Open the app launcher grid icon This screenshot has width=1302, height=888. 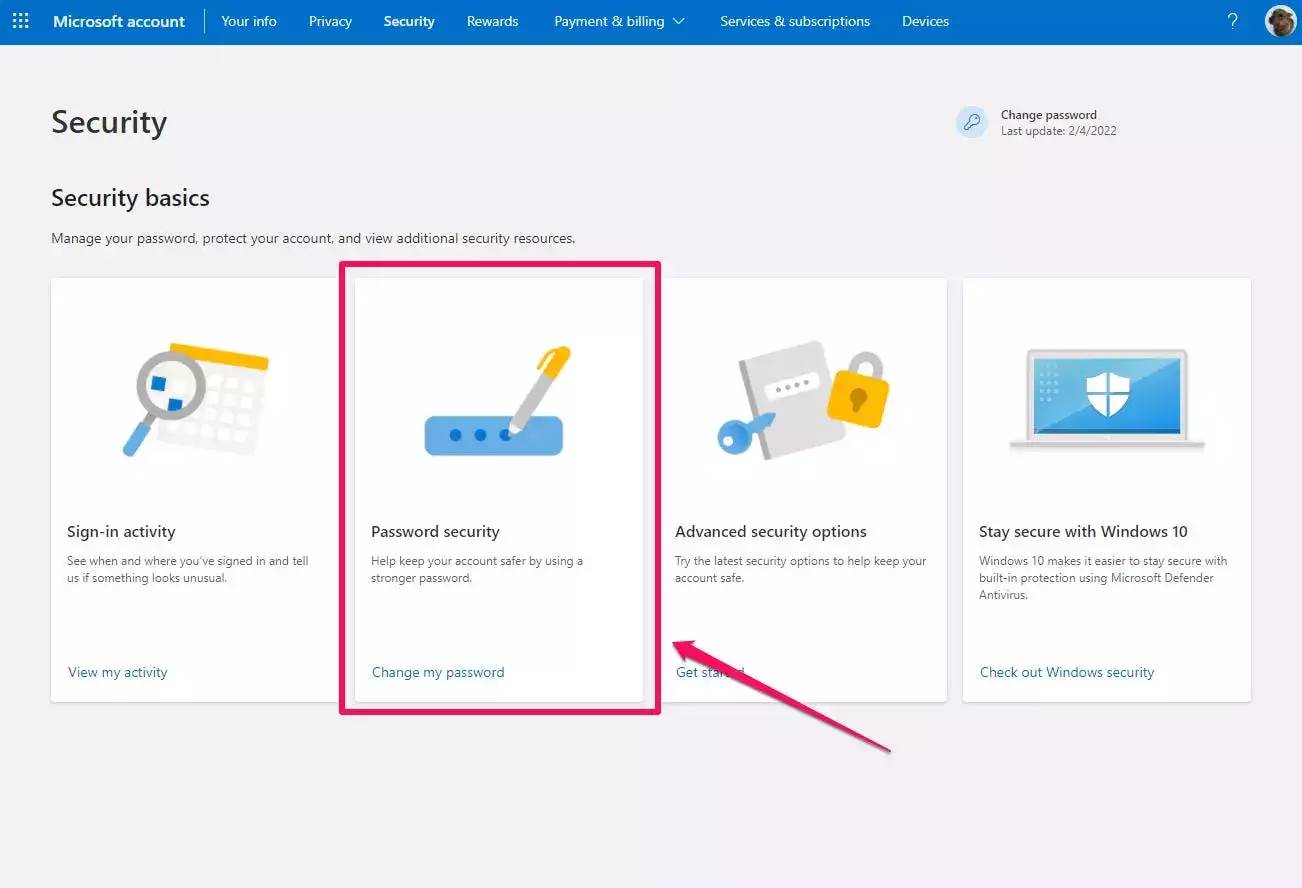click(x=20, y=21)
